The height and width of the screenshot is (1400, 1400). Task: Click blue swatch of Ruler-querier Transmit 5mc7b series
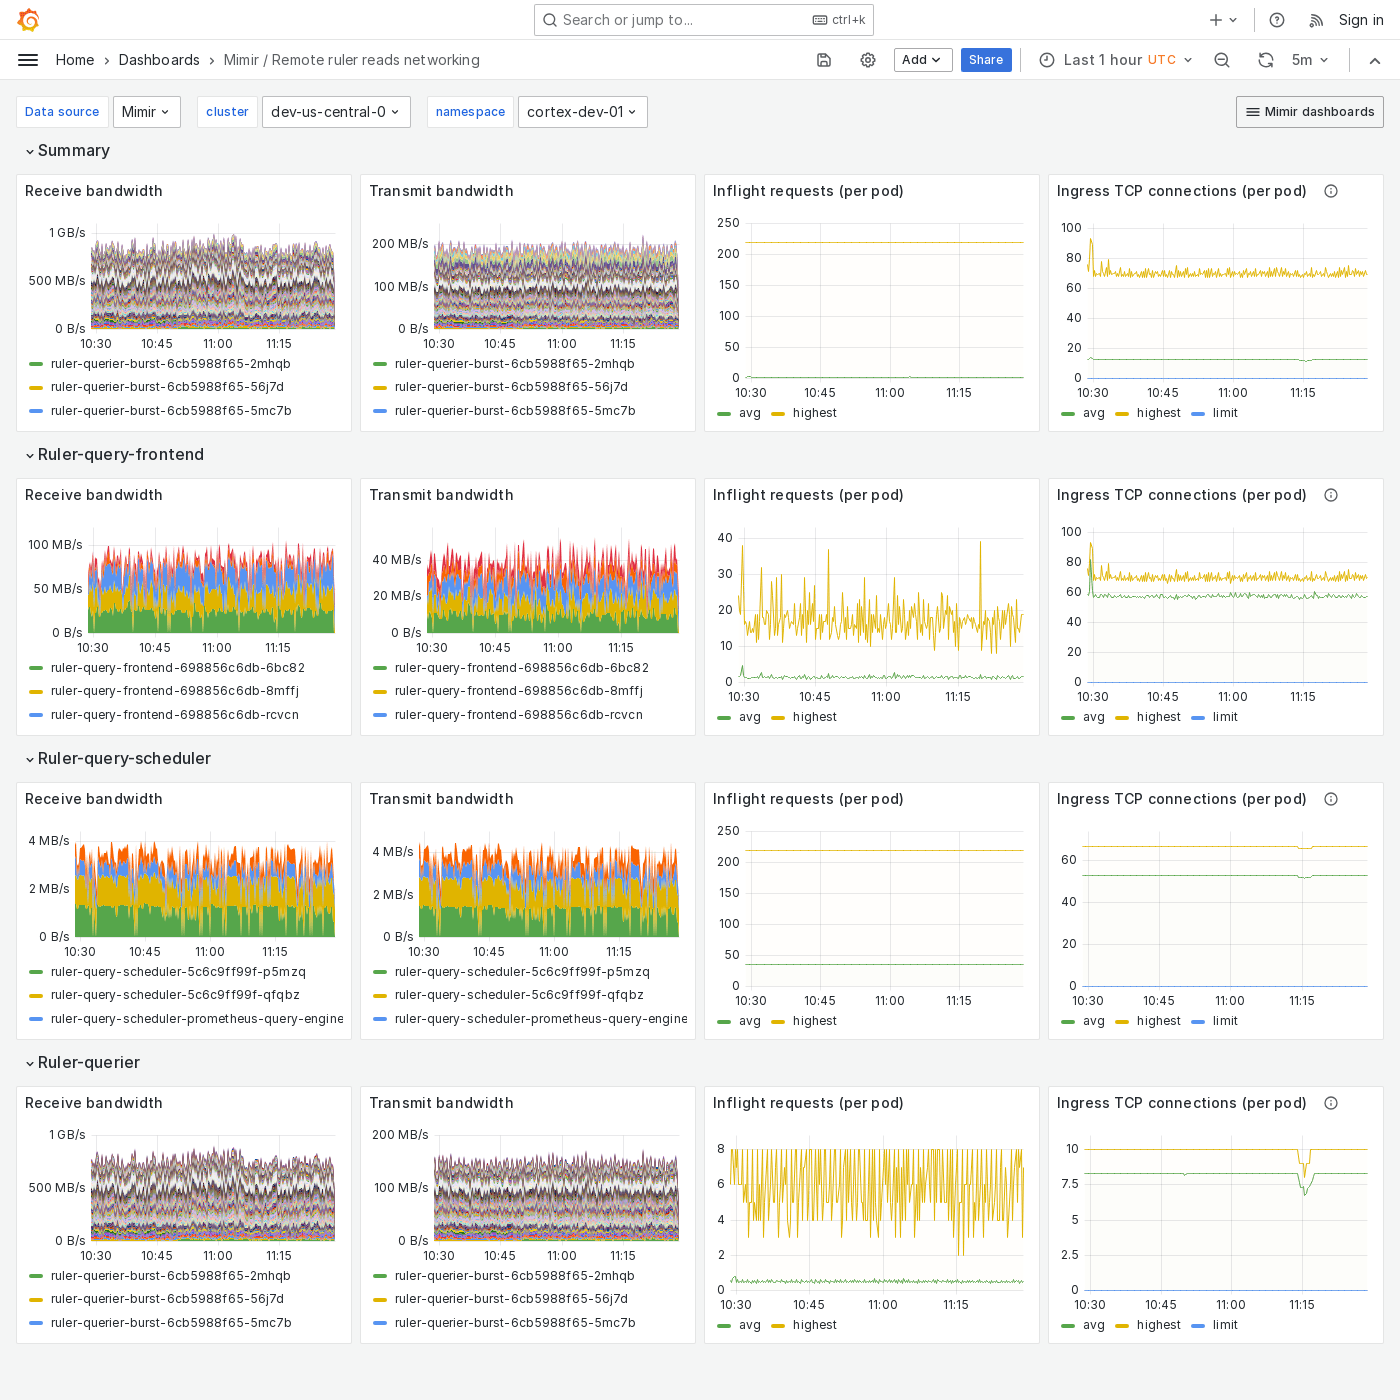(380, 1323)
